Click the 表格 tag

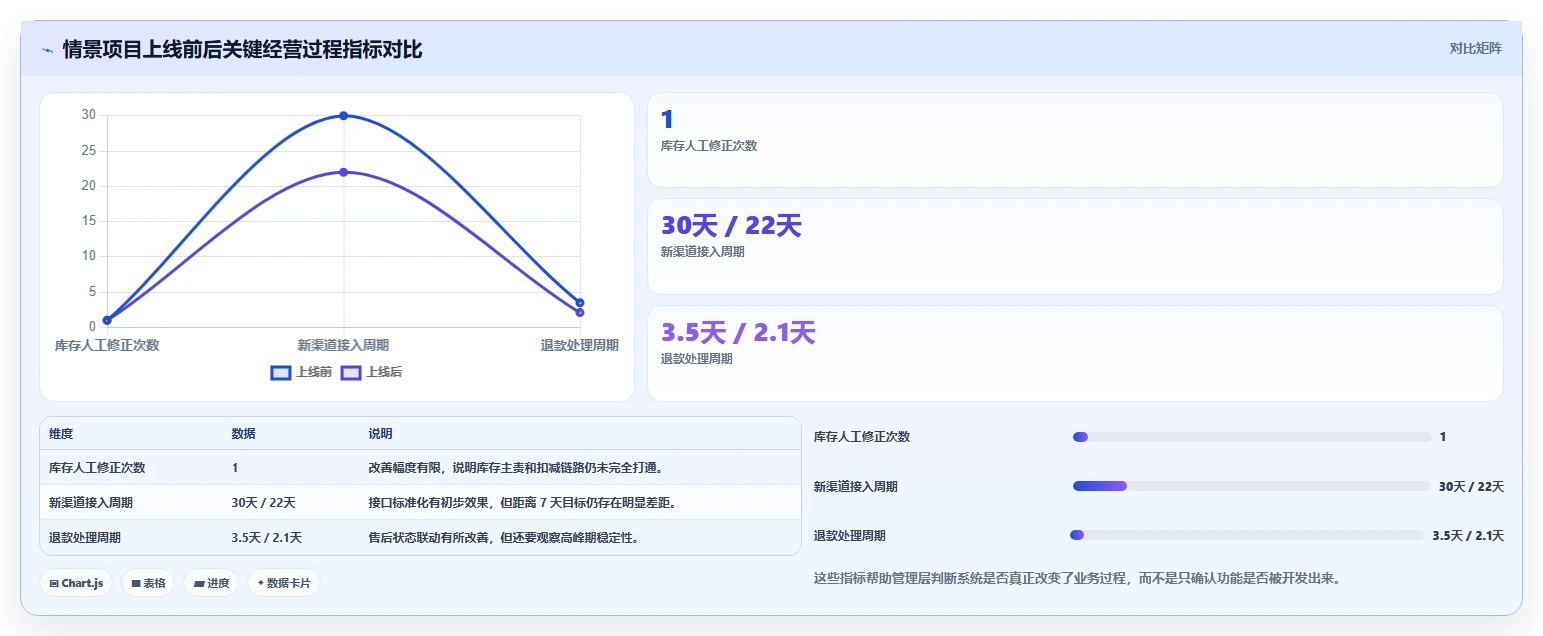pyautogui.click(x=148, y=583)
